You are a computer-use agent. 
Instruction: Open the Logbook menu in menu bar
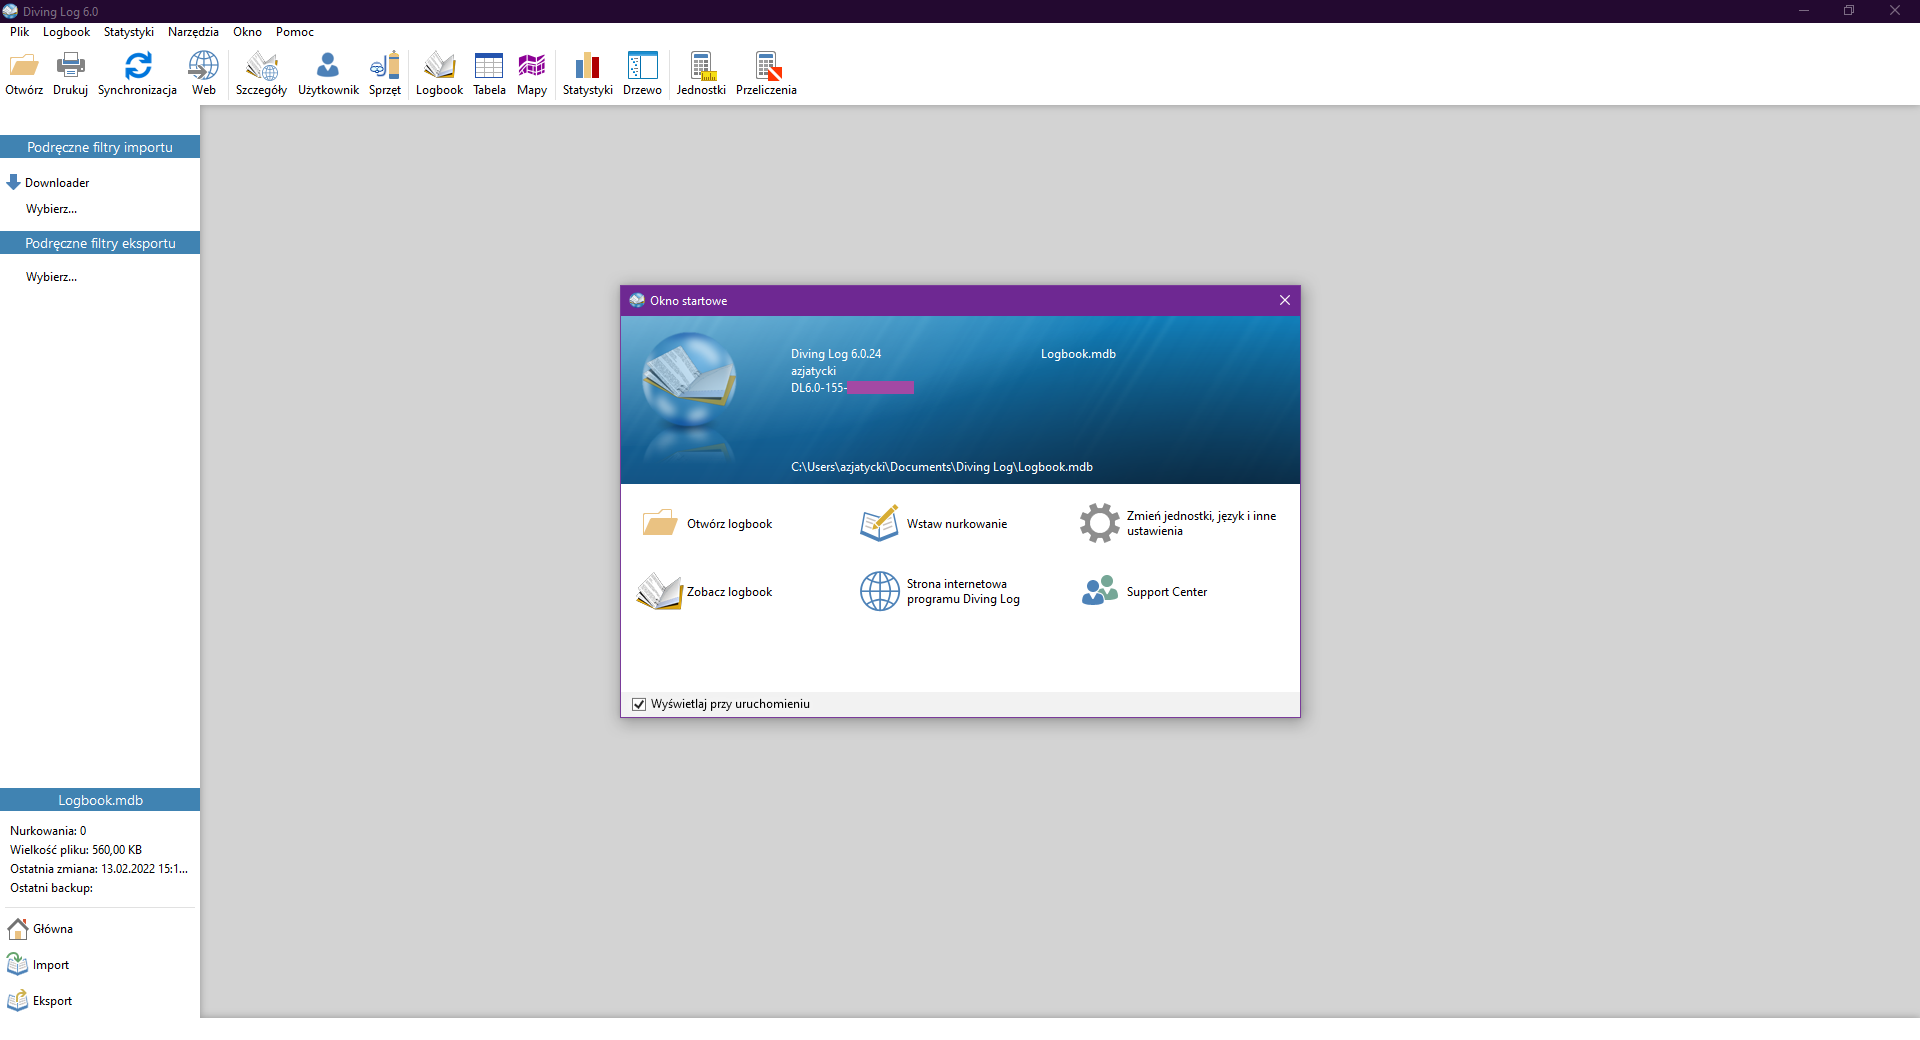tap(66, 32)
